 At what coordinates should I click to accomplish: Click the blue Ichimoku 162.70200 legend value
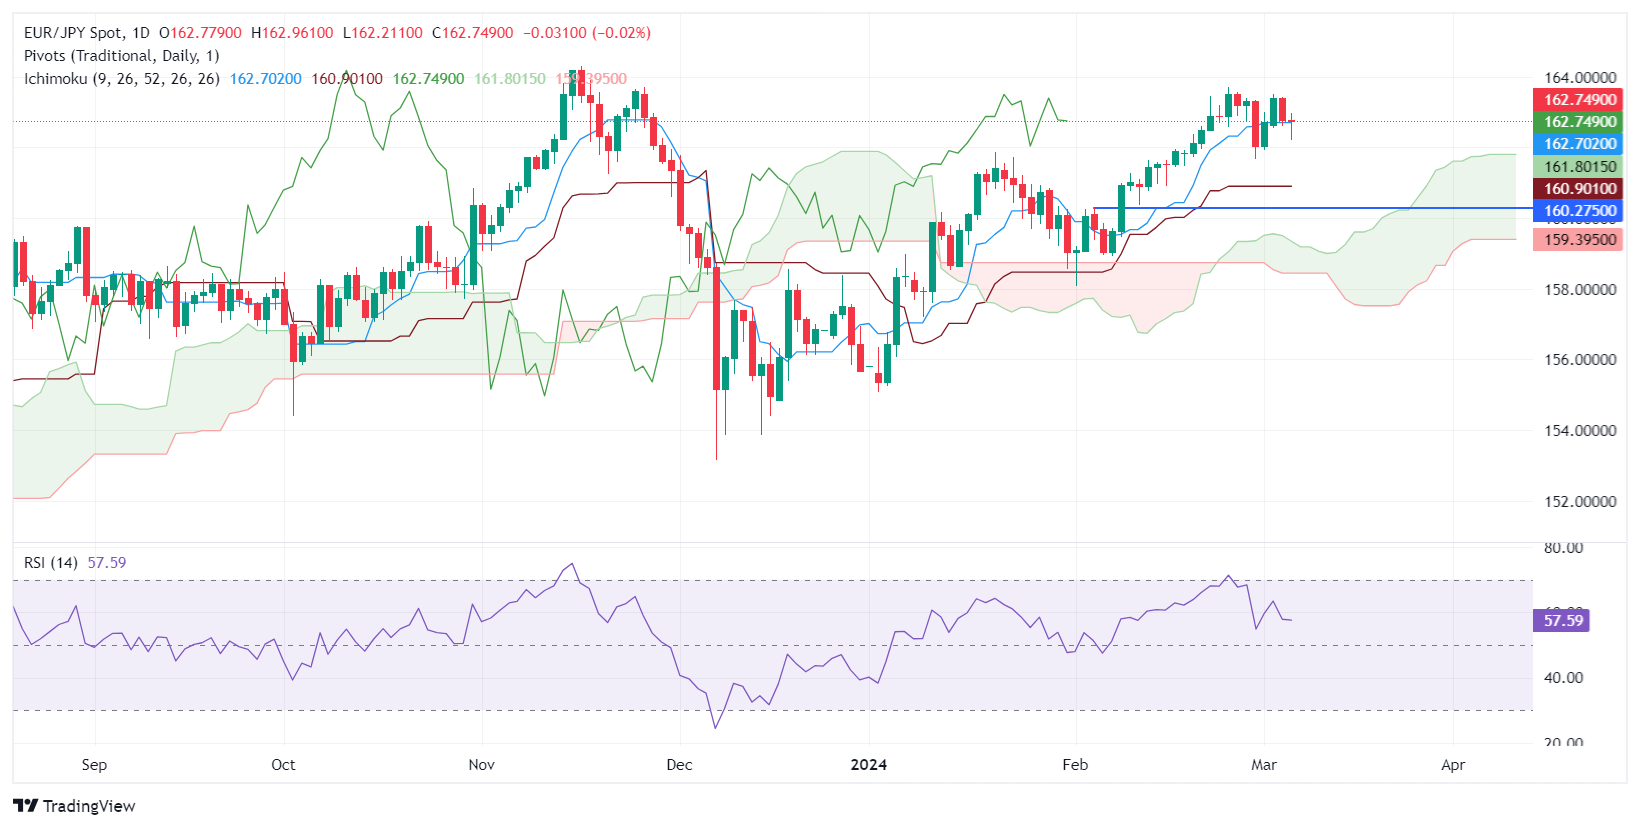click(265, 79)
